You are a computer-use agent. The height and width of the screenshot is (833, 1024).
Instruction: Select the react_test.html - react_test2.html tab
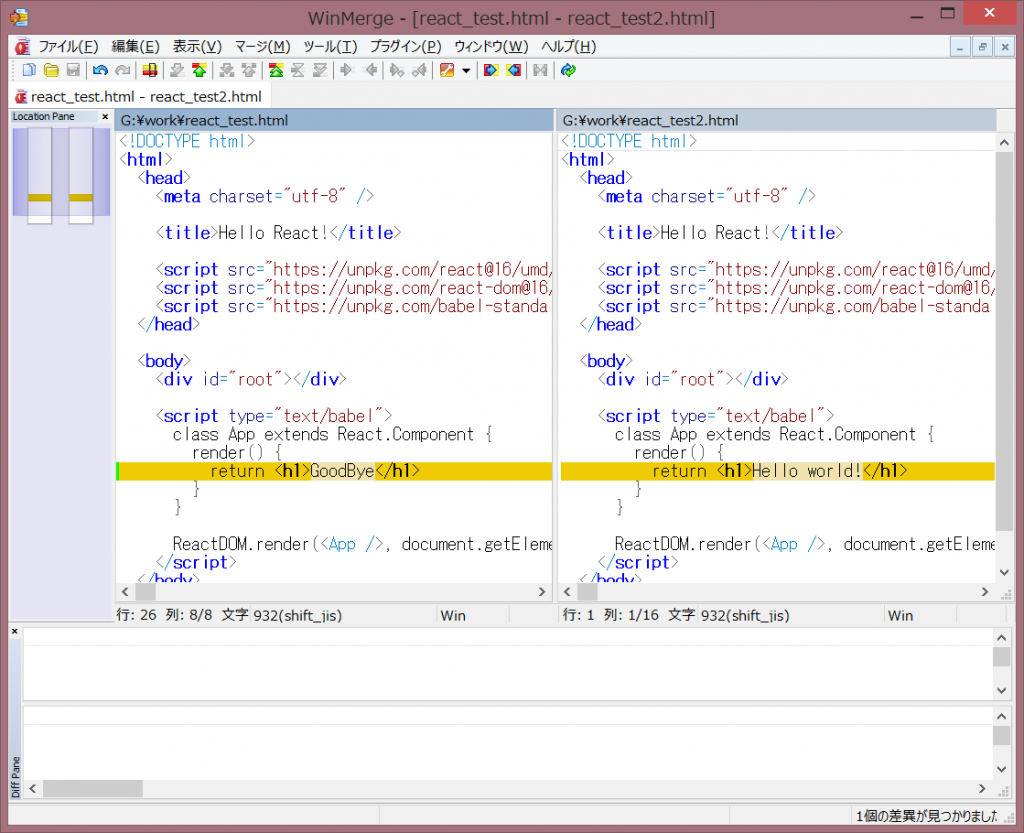(x=139, y=97)
